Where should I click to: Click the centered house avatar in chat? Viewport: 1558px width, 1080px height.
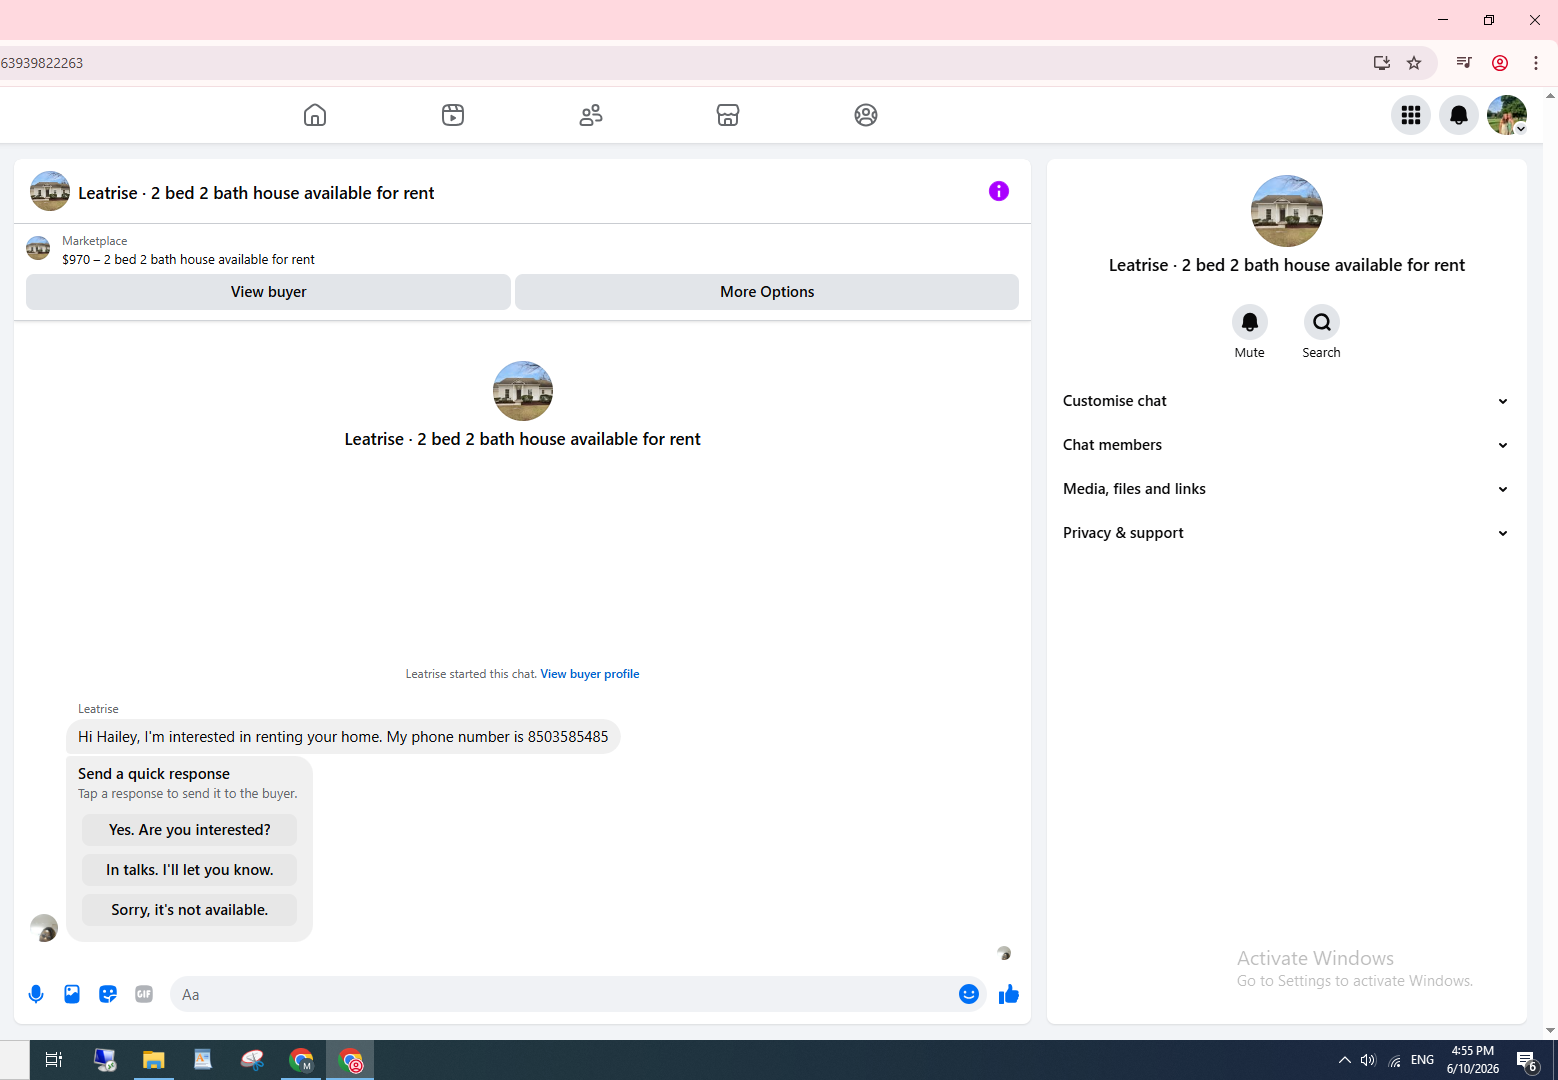[x=523, y=391]
